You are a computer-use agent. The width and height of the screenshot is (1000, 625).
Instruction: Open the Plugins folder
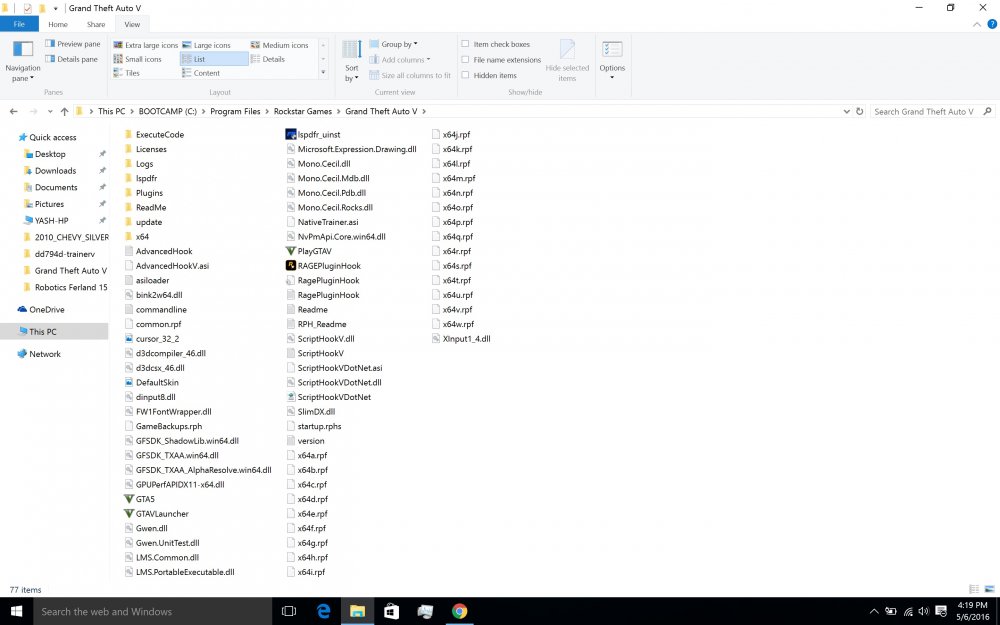(x=144, y=193)
